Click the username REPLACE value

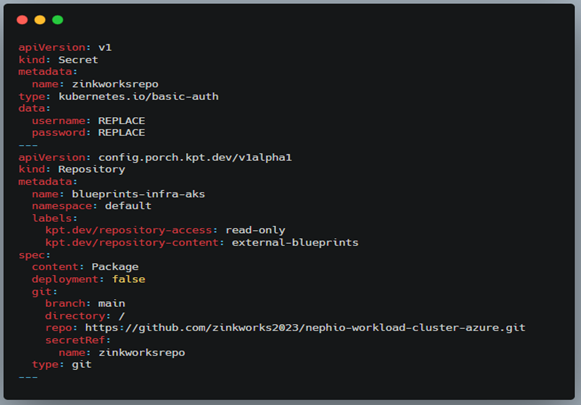click(122, 121)
